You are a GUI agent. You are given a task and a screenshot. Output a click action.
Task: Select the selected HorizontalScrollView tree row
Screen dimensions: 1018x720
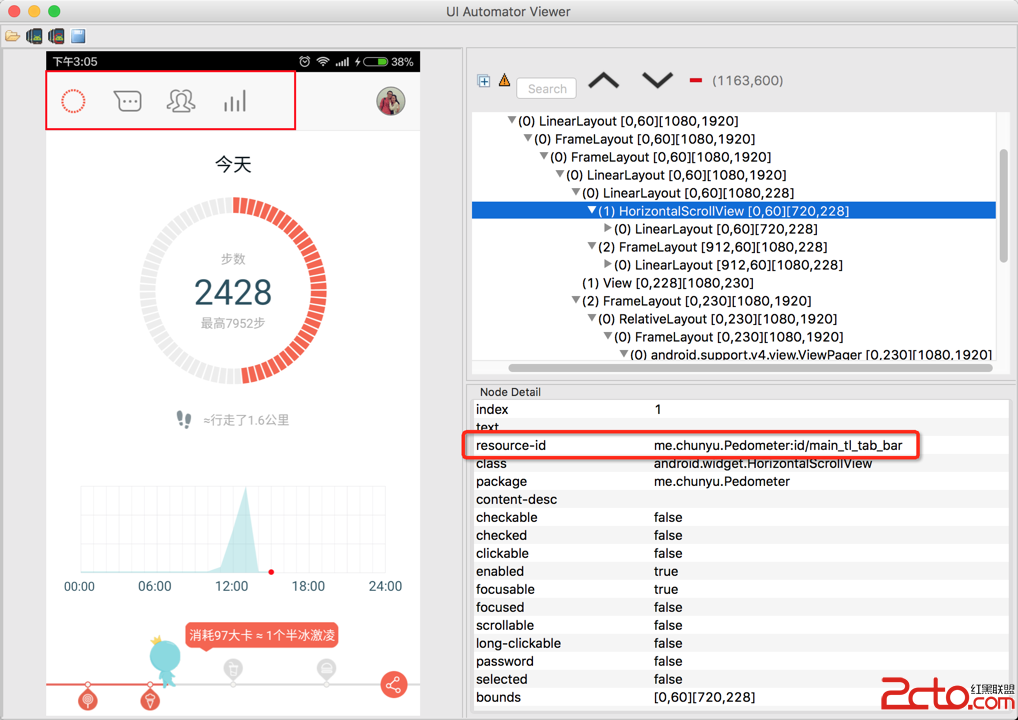pos(734,210)
